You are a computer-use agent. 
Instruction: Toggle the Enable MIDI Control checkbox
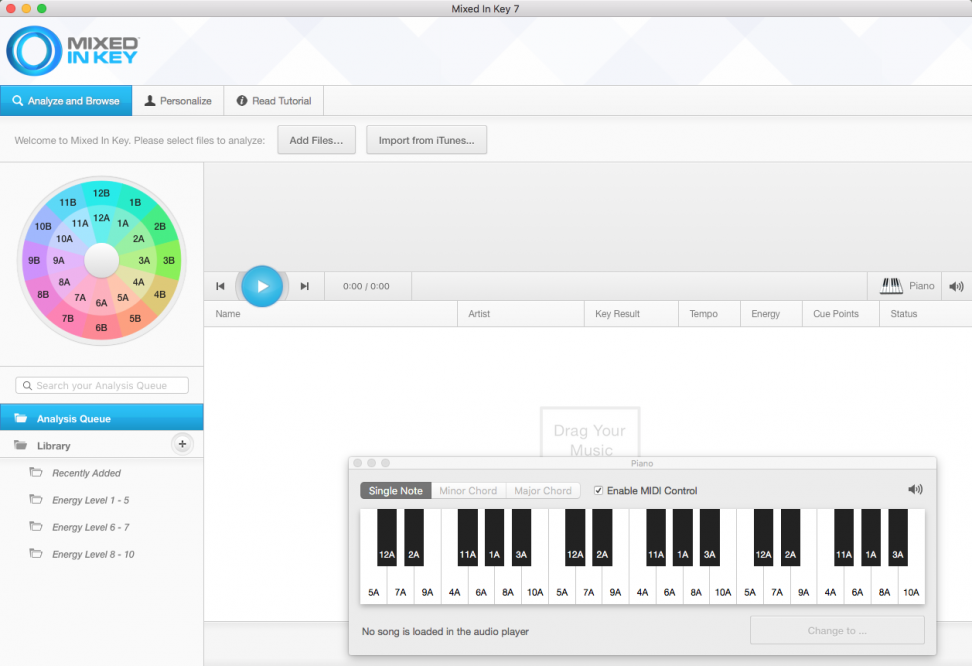coord(599,491)
